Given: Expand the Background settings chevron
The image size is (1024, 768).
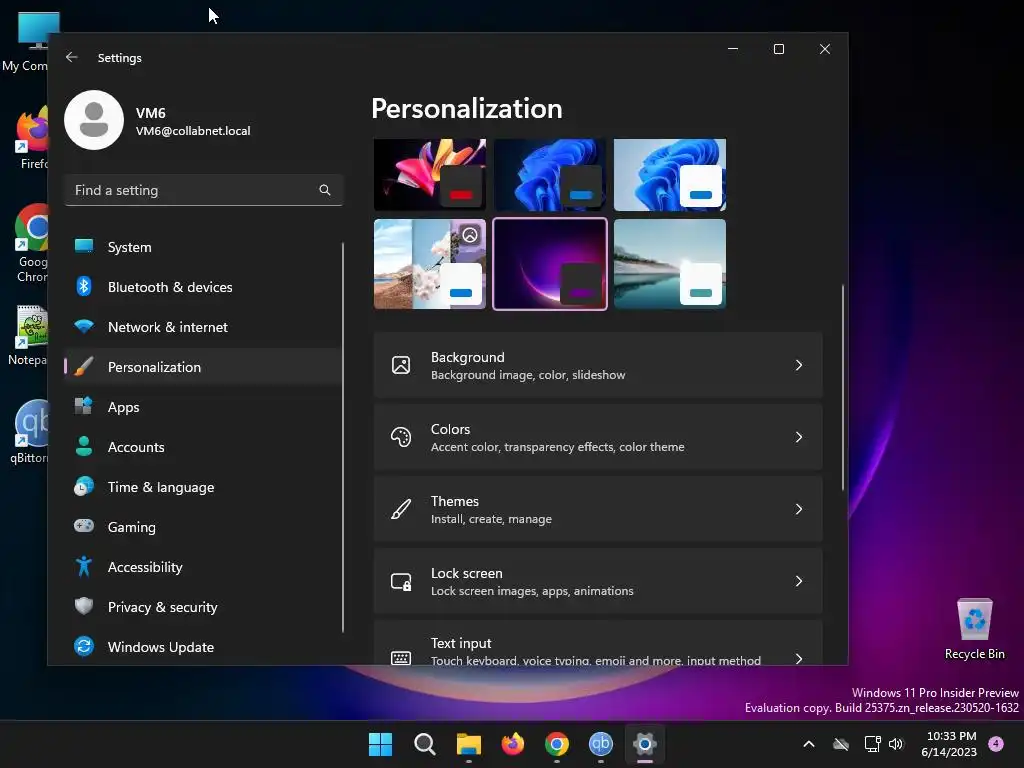Looking at the screenshot, I should point(799,365).
